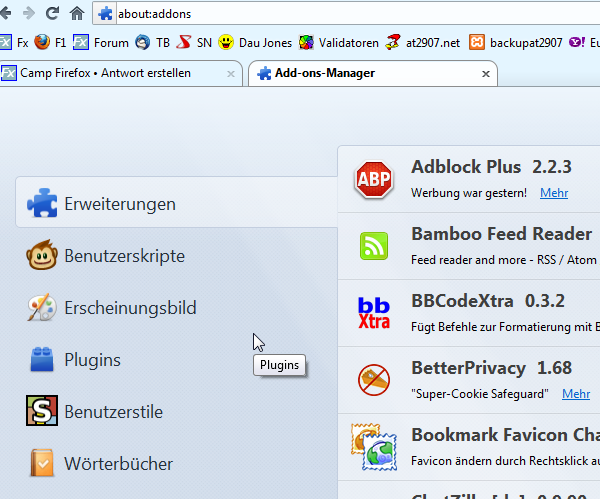The image size is (600, 499).
Task: Select the Bamboo Feed Reader title
Action: tap(502, 234)
